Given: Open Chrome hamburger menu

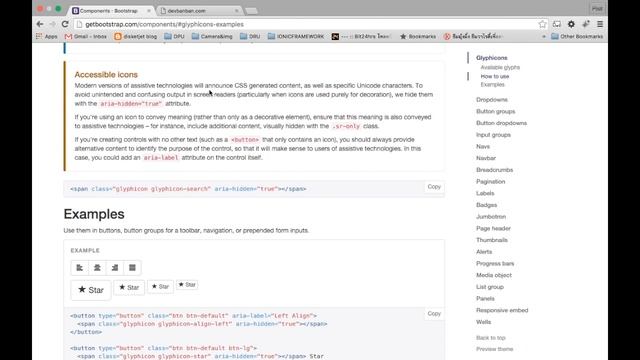Looking at the screenshot, I should click(x=600, y=24).
